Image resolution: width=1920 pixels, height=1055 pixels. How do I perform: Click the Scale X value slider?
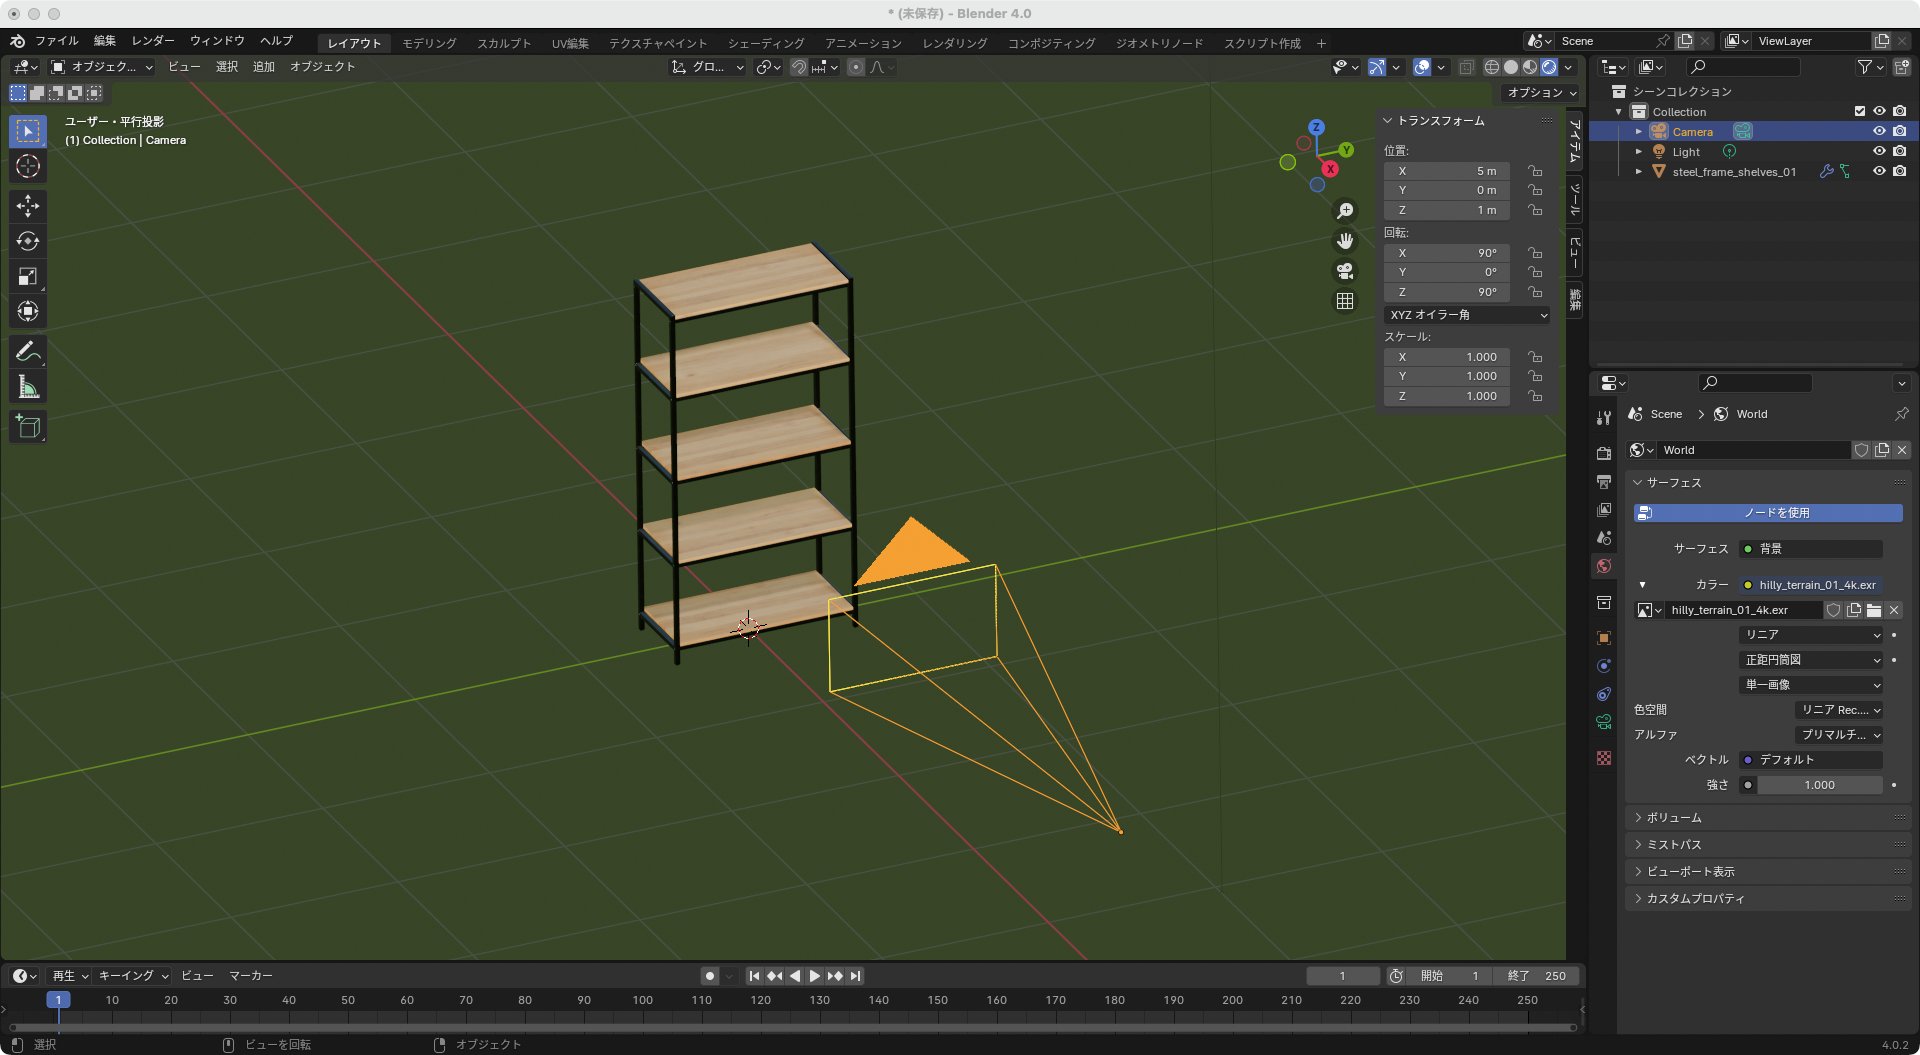point(1447,357)
